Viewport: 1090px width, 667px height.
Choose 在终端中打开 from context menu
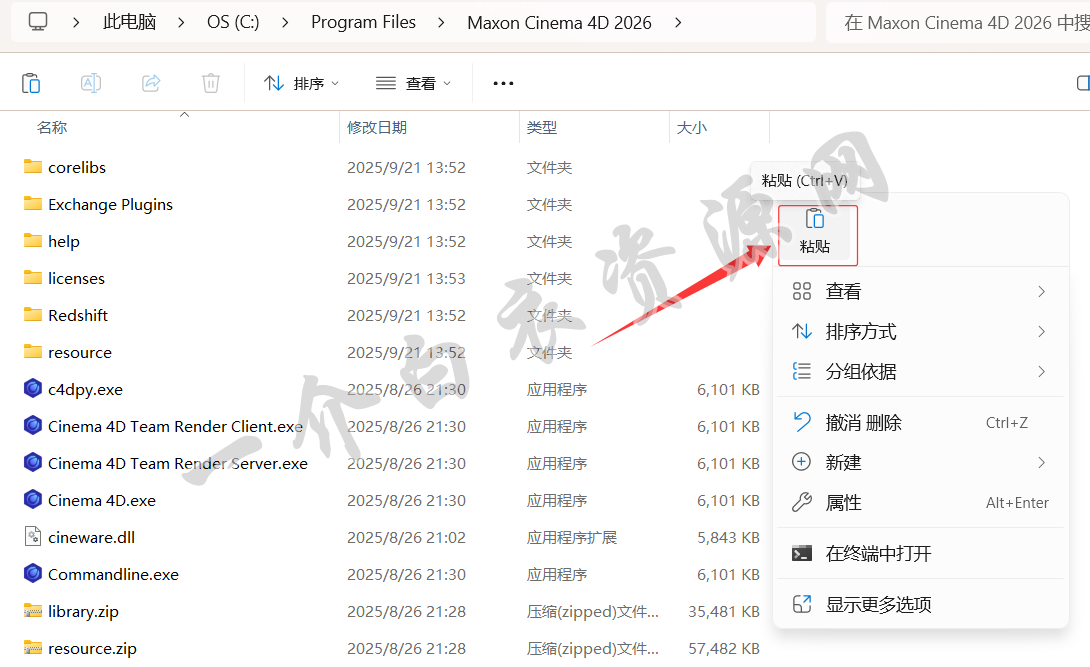(878, 553)
